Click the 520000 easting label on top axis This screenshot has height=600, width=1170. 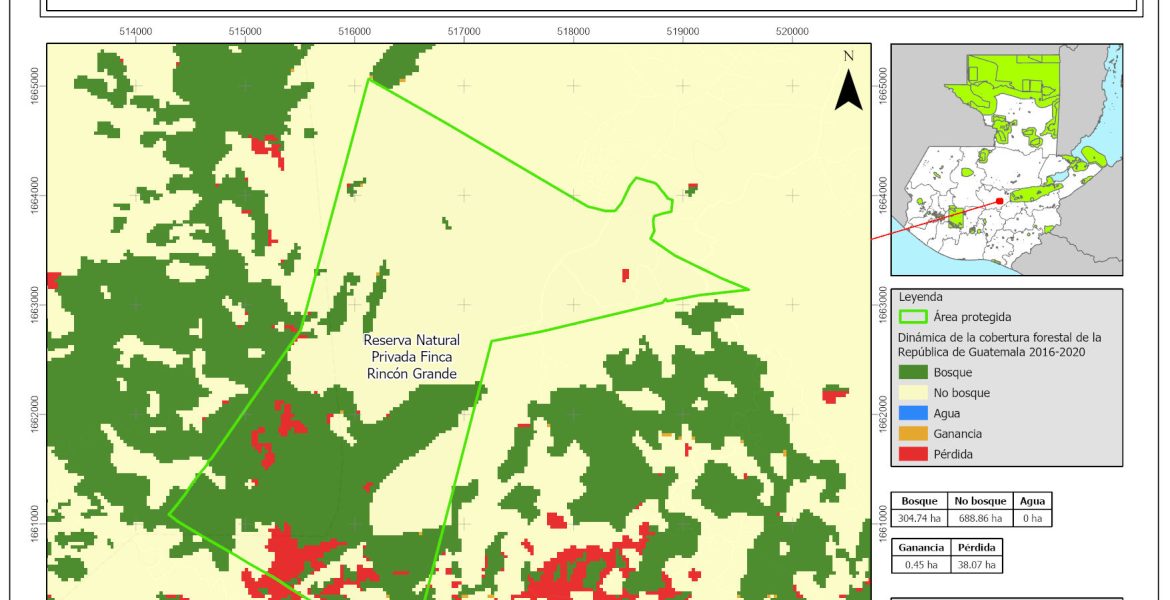[792, 31]
